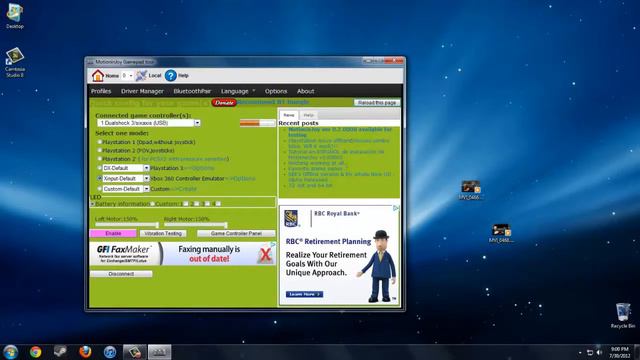
Task: Click the Vibration Testing button
Action: pyautogui.click(x=163, y=233)
